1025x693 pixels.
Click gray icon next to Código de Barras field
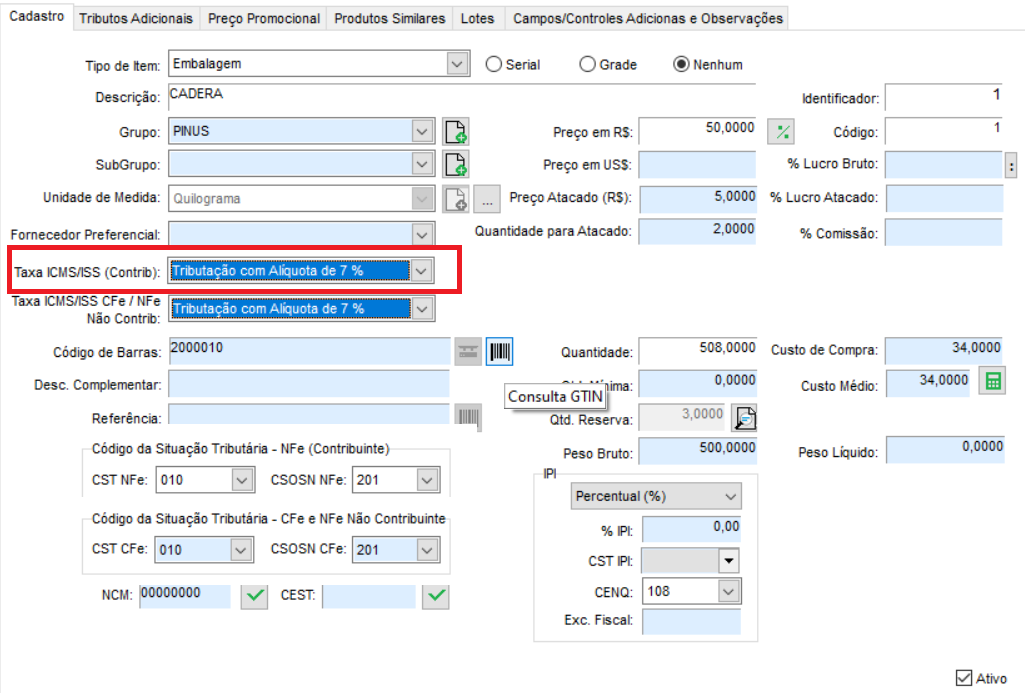468,352
